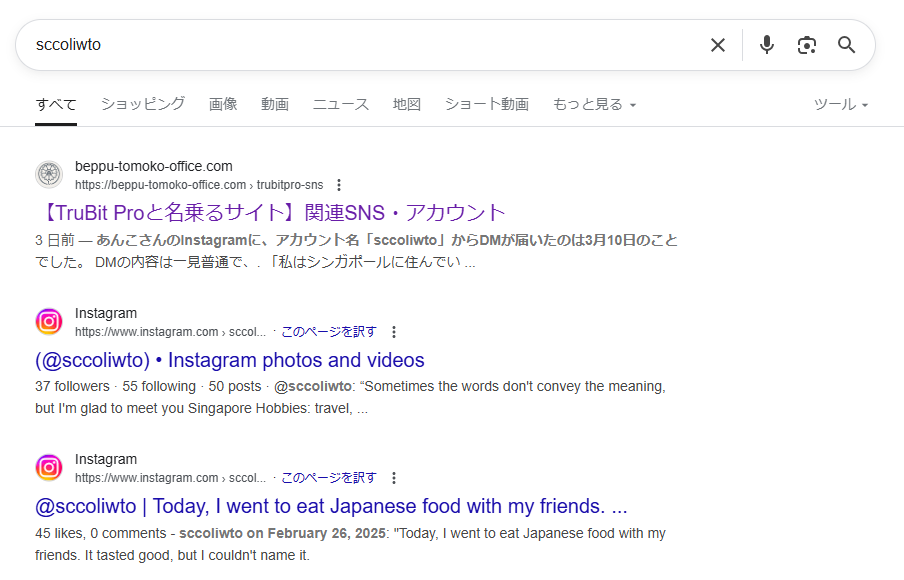Start voice search with microphone icon

(767, 45)
